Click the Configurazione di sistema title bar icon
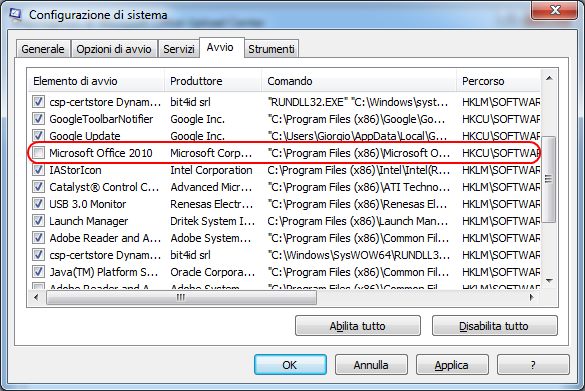Screen dimensions: 585x391 click(x=15, y=14)
